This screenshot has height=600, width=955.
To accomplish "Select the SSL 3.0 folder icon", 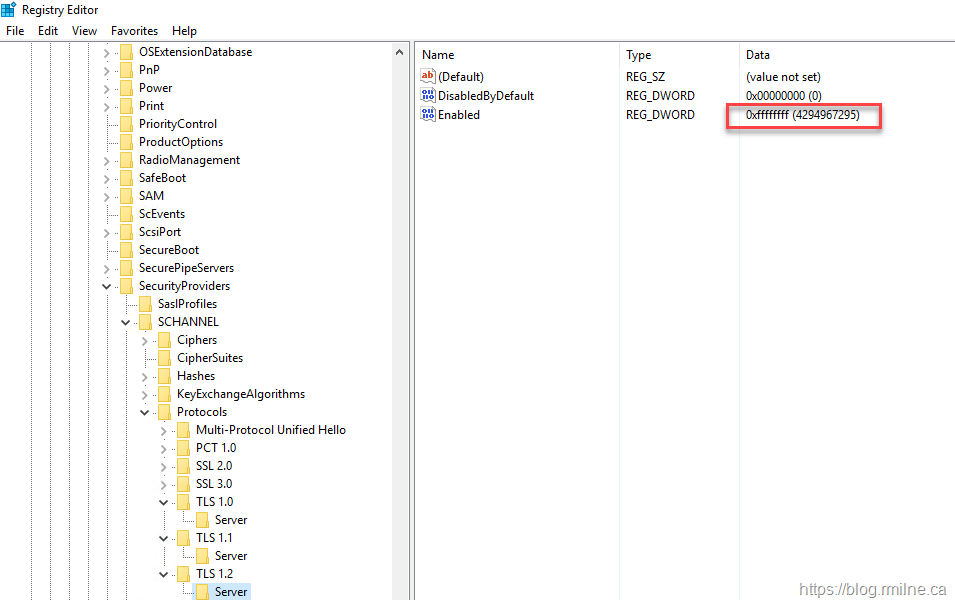I will coord(183,484).
